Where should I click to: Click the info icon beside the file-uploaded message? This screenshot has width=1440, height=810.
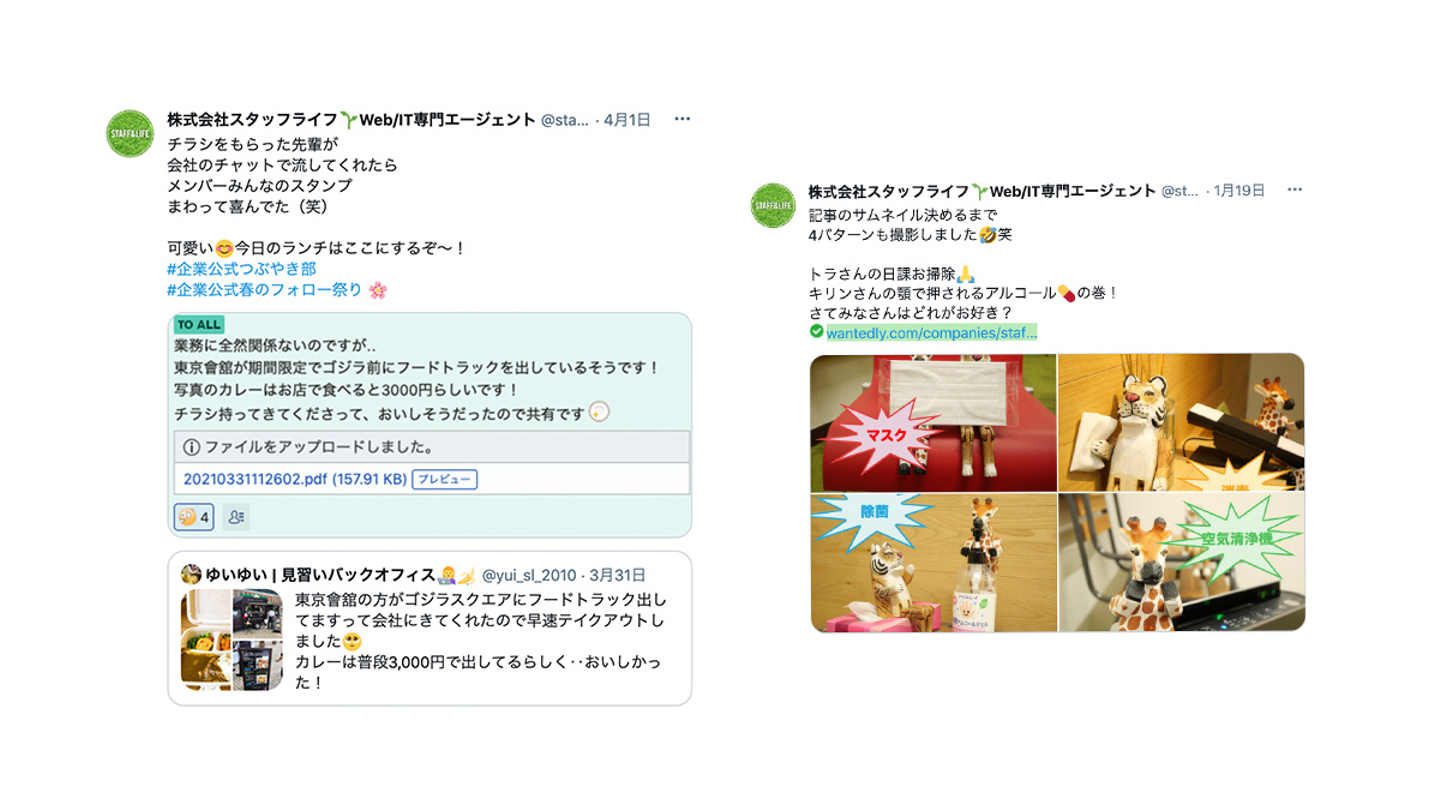point(191,447)
